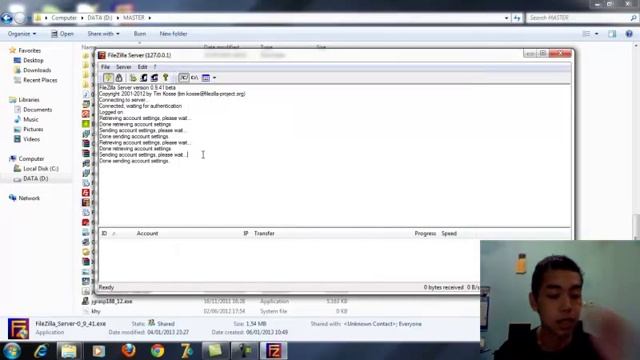This screenshot has height=360, width=640.
Task: Open Windows Media Player taskbar icon
Action: point(98,351)
